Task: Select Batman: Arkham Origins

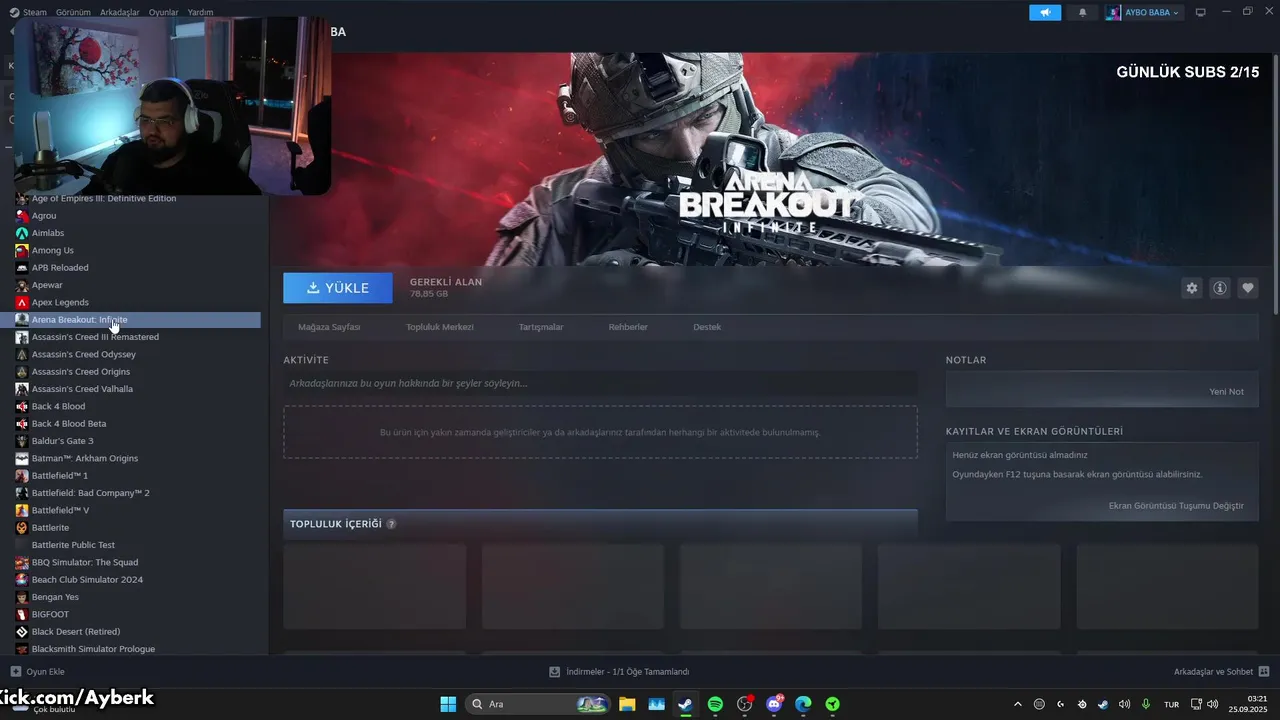Action: click(x=84, y=458)
